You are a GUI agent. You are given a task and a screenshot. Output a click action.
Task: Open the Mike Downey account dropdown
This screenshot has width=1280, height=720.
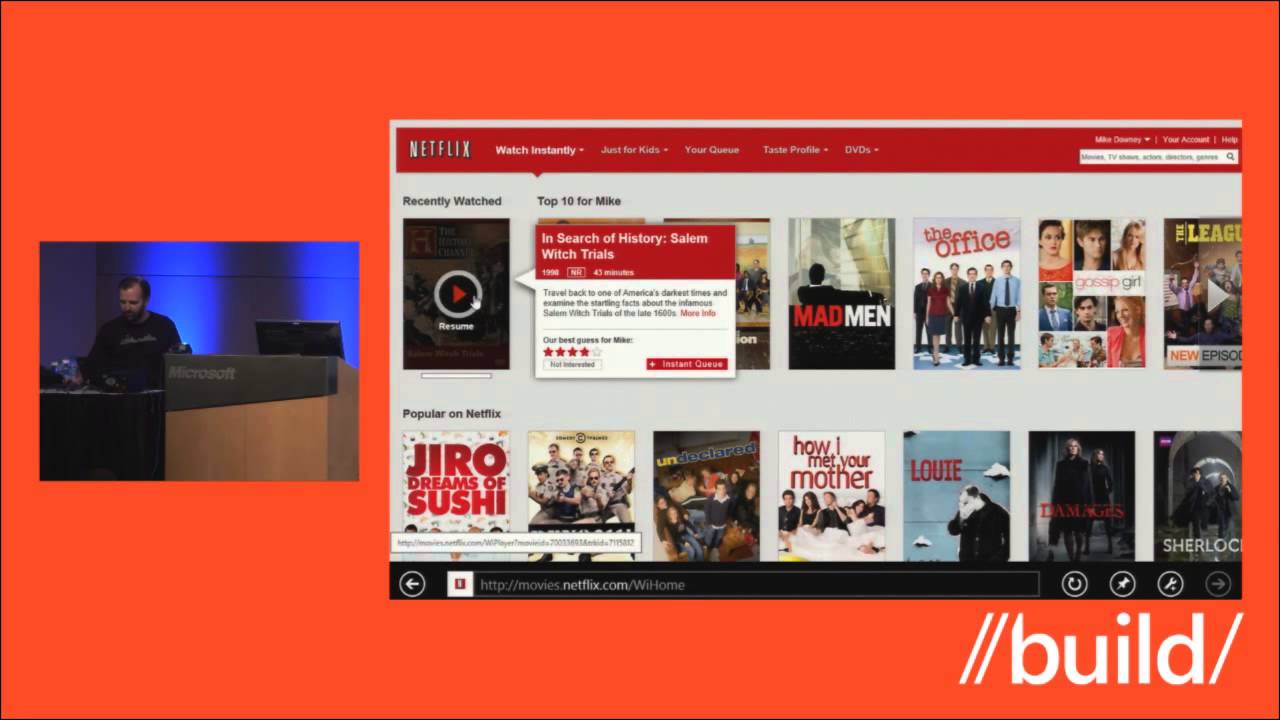pos(1122,140)
